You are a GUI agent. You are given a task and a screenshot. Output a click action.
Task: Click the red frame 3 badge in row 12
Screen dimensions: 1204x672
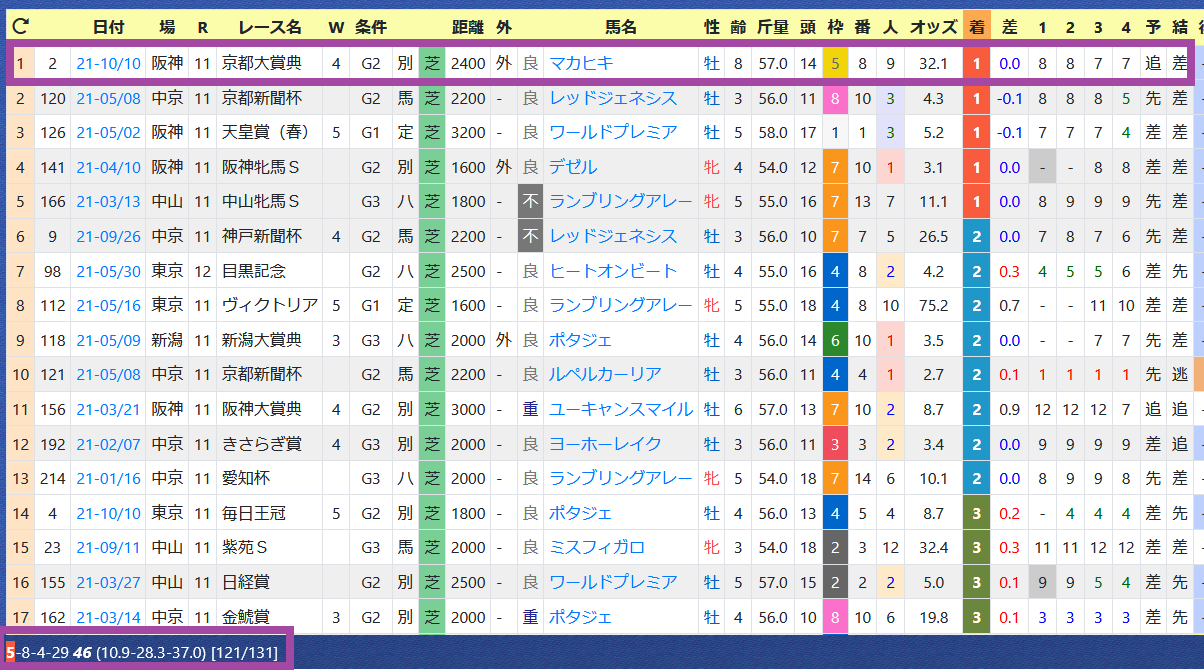pyautogui.click(x=835, y=444)
